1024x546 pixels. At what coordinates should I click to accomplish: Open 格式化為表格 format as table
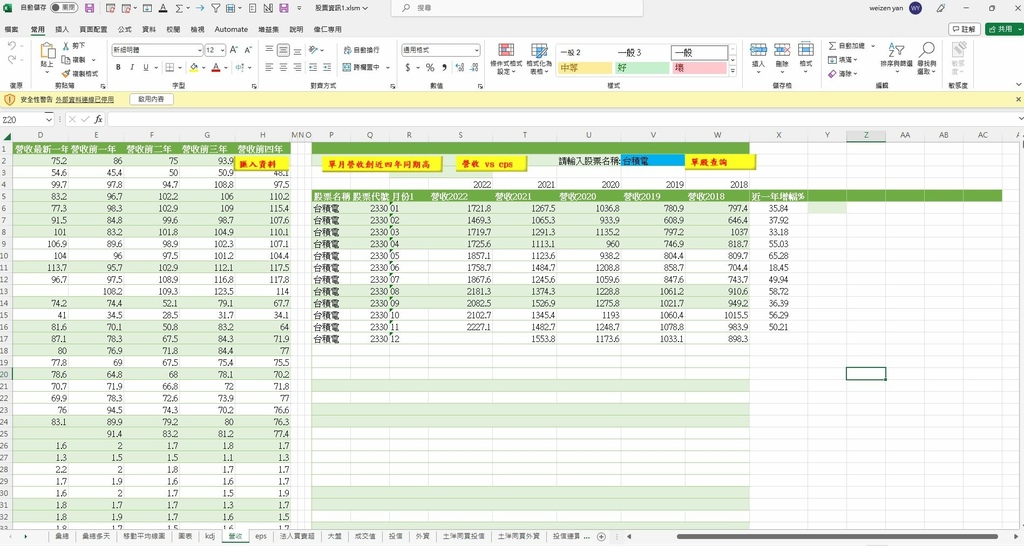pos(539,59)
